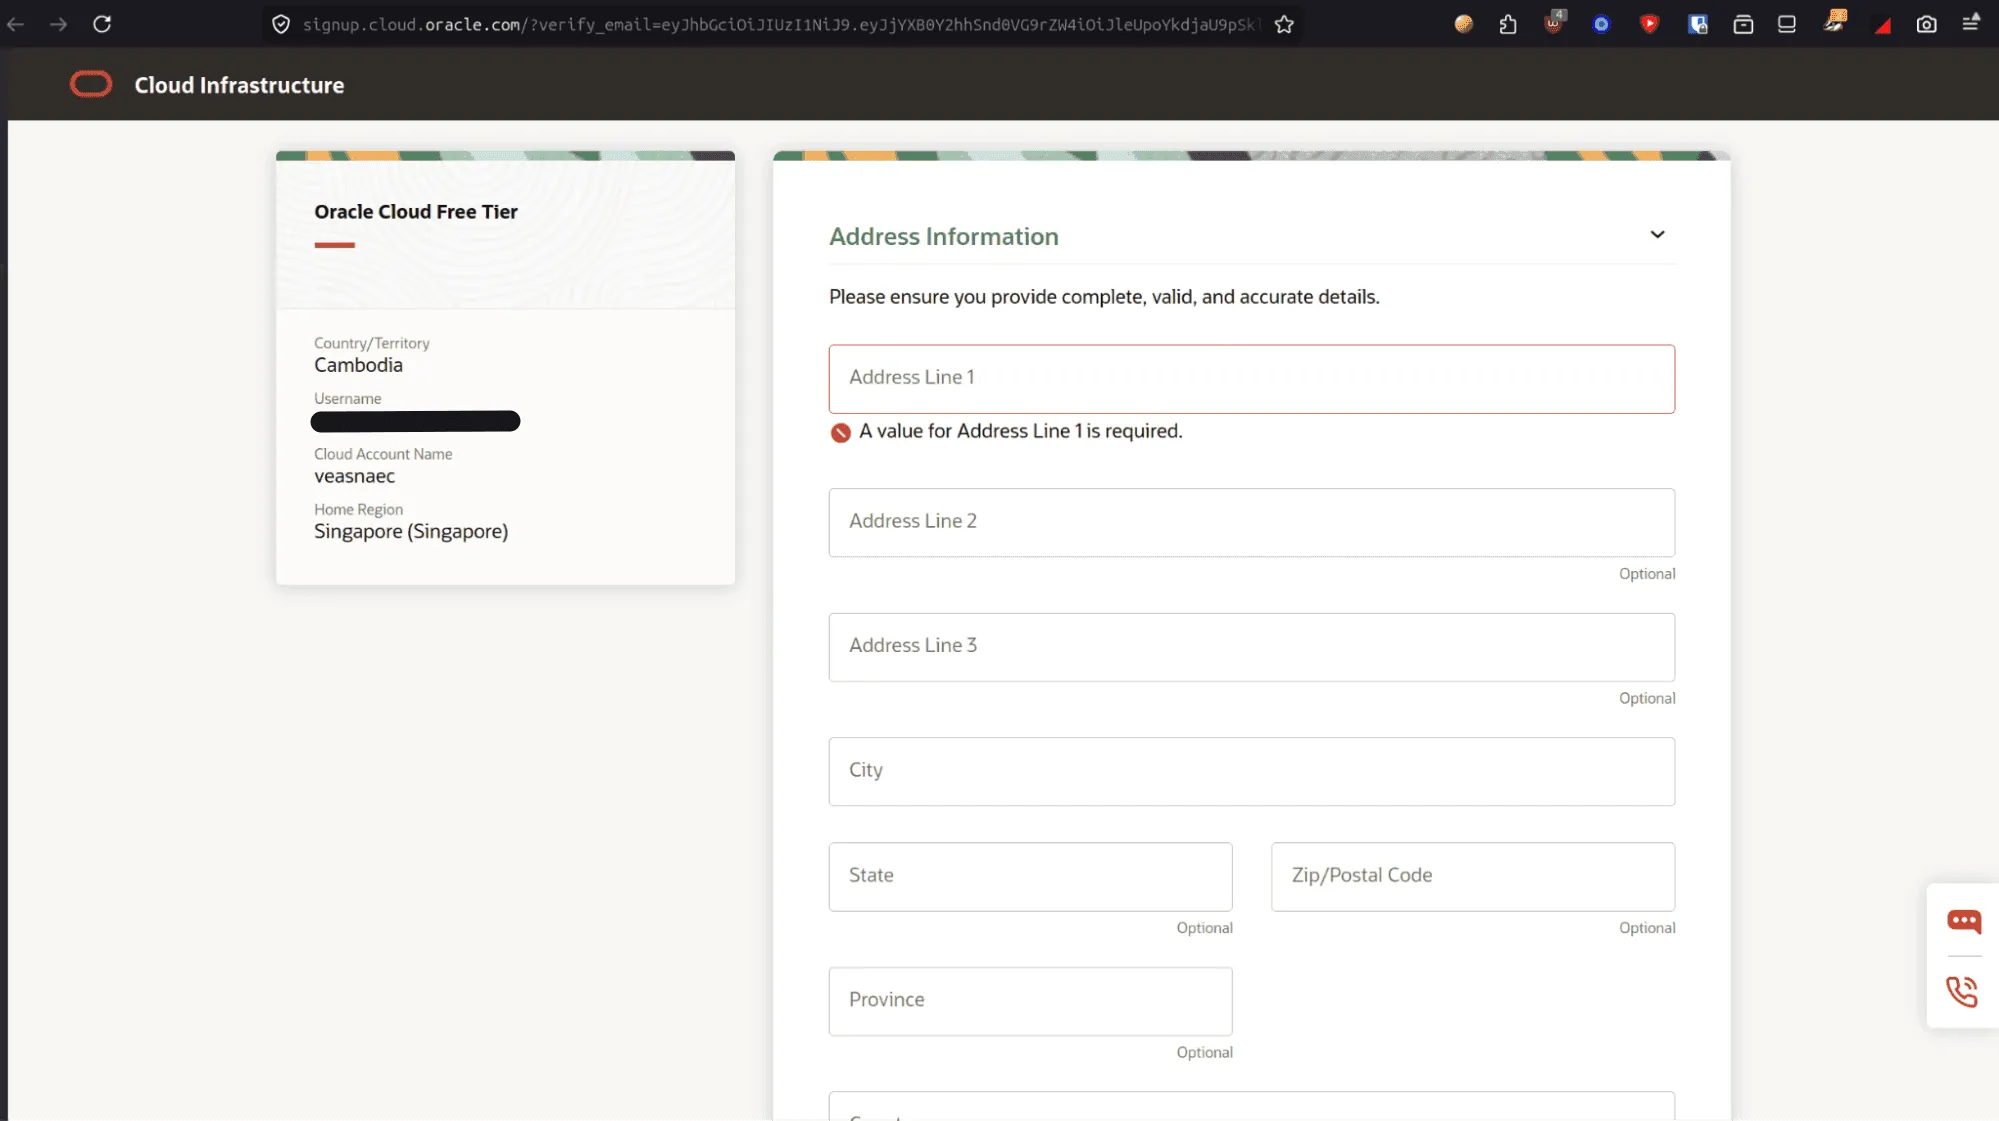Image resolution: width=1999 pixels, height=1121 pixels.
Task: Open the uBlock Origin extension with badge 4
Action: (1554, 22)
